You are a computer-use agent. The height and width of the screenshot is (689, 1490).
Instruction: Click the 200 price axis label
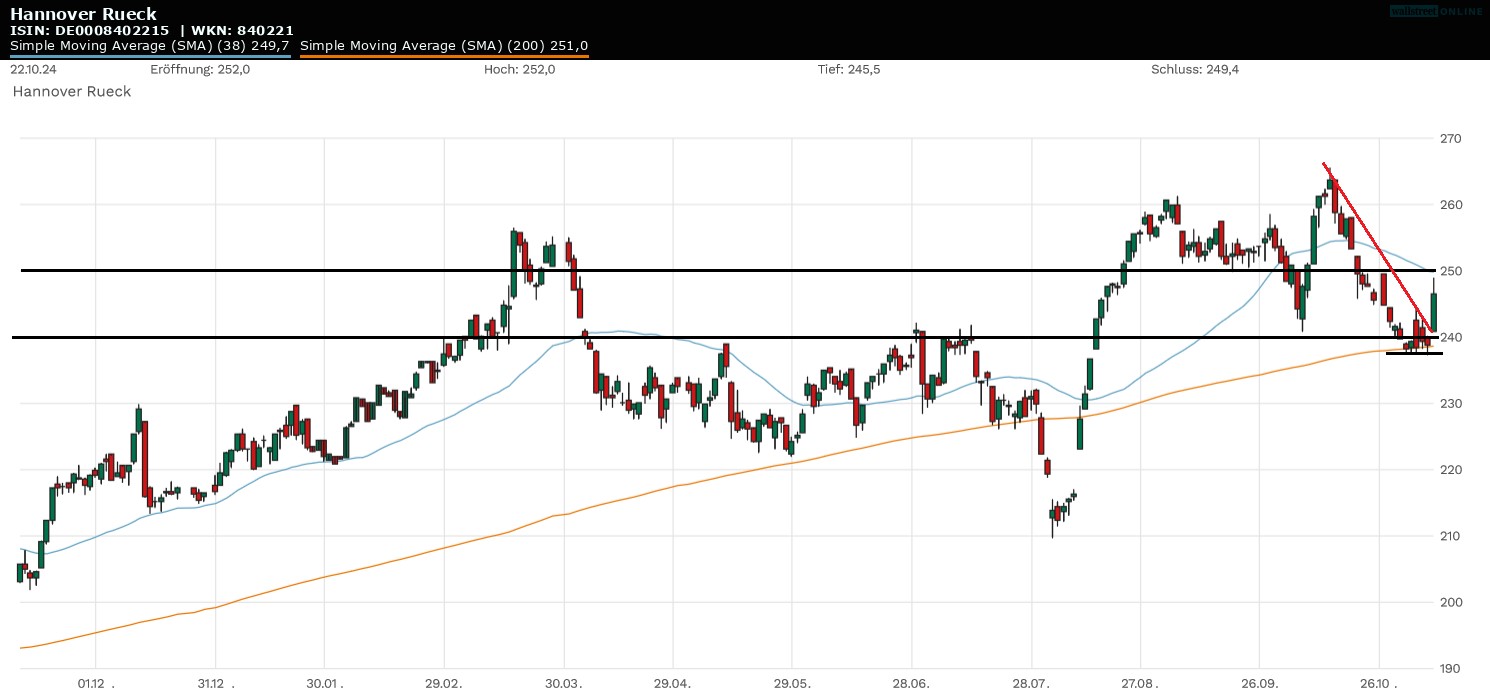pos(1451,602)
